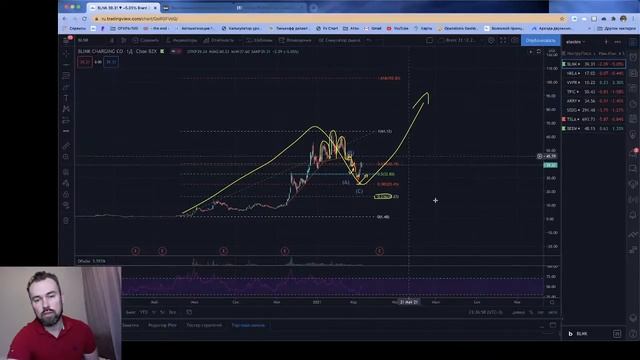Click the YTD date range button

(x=144, y=312)
